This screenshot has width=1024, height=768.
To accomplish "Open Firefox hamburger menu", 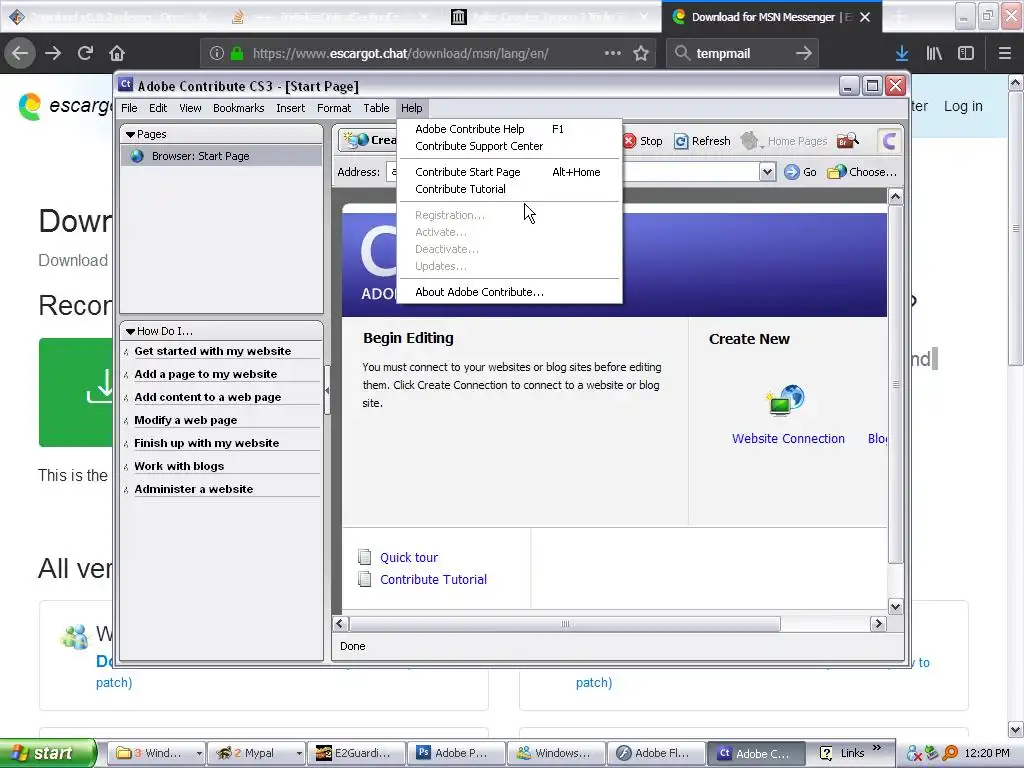I will tap(1004, 54).
